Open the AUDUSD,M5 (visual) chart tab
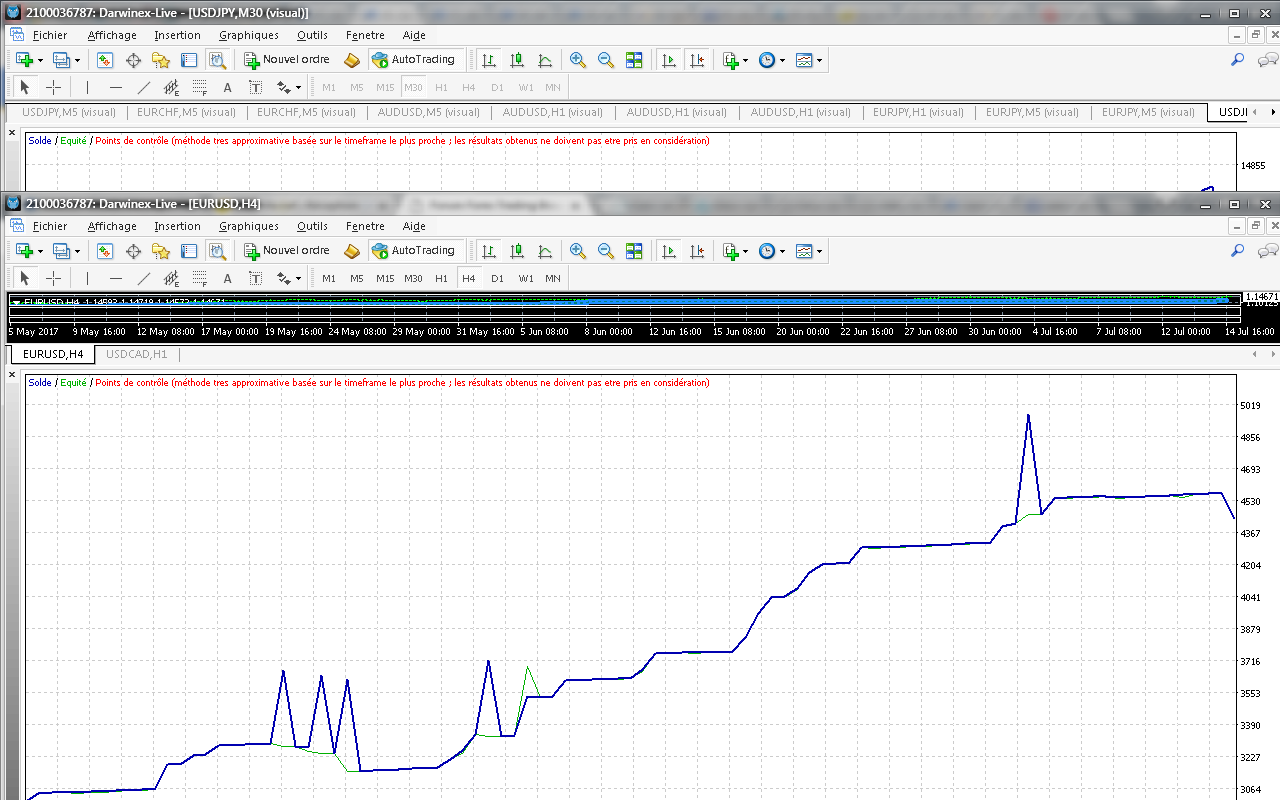Viewport: 1280px width, 800px height. (427, 112)
